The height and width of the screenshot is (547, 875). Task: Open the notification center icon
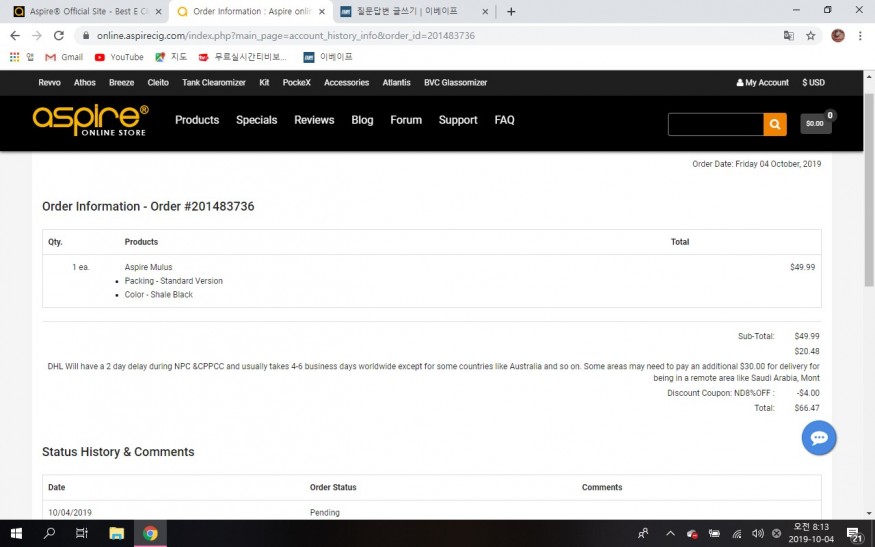[854, 534]
